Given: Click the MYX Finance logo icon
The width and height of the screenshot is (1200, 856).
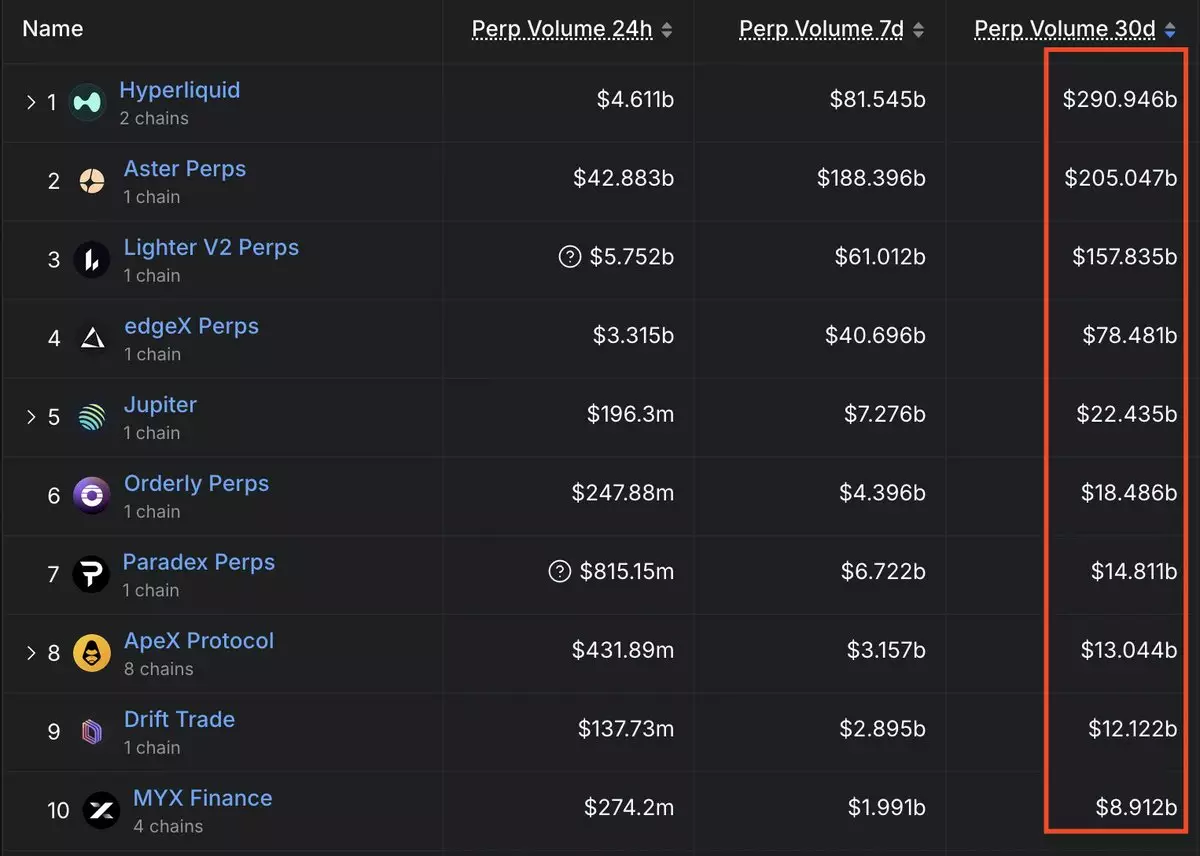Looking at the screenshot, I should click(101, 810).
